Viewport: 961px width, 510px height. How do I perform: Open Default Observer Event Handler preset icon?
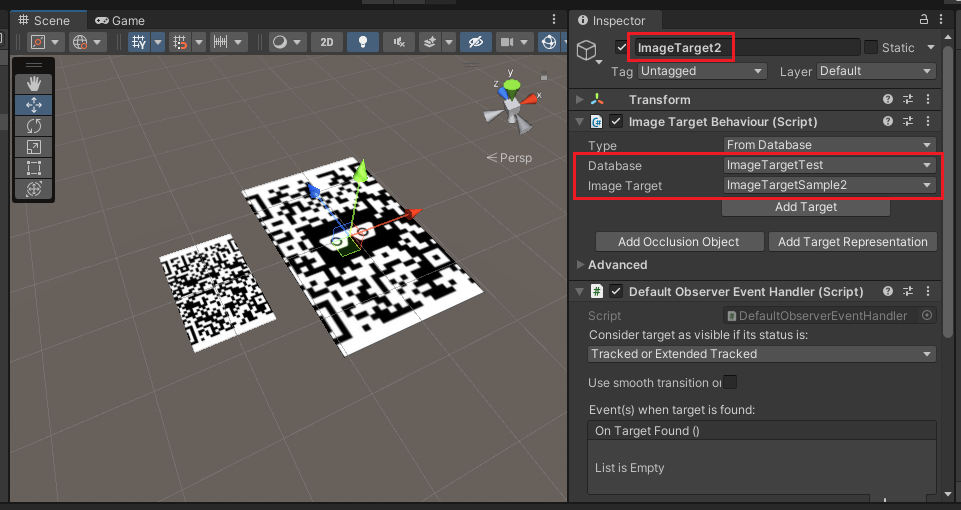click(908, 291)
